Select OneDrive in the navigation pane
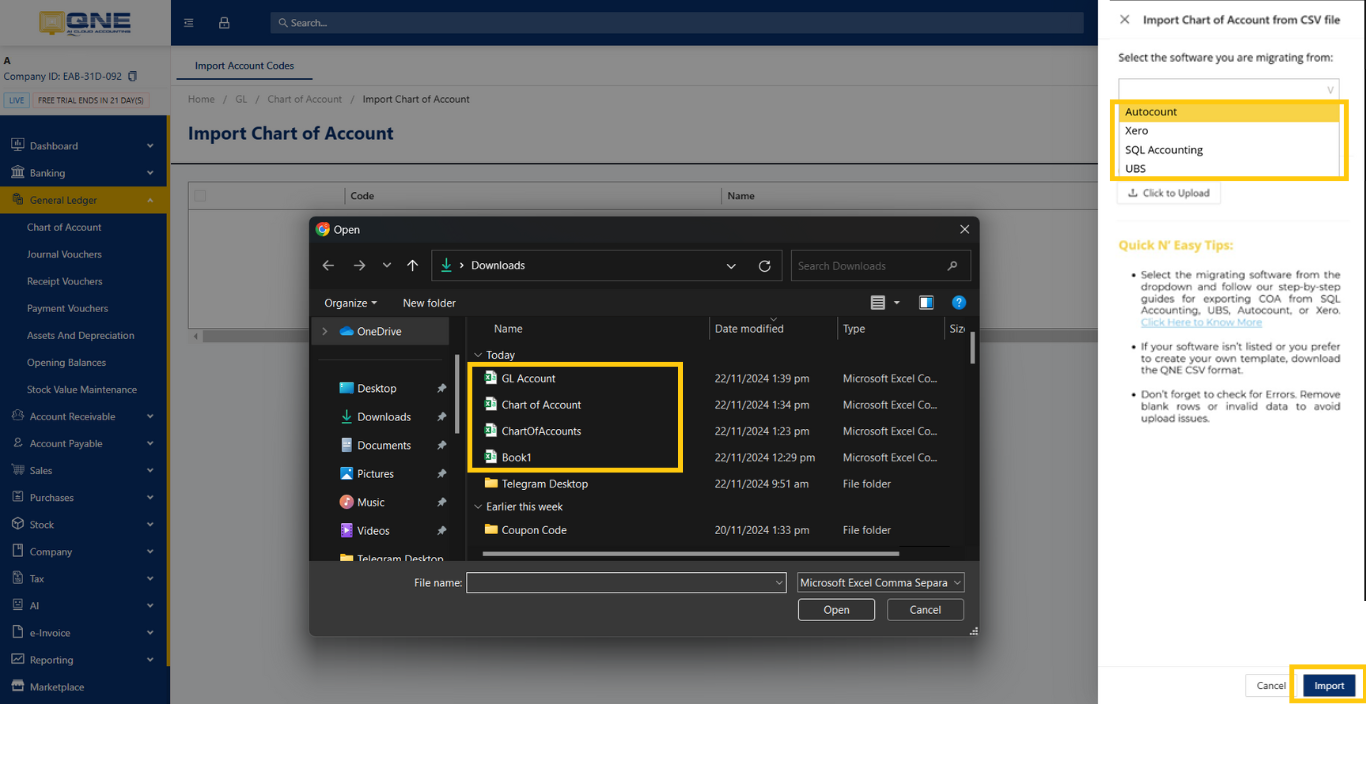Viewport: 1366px width, 768px height. click(379, 331)
